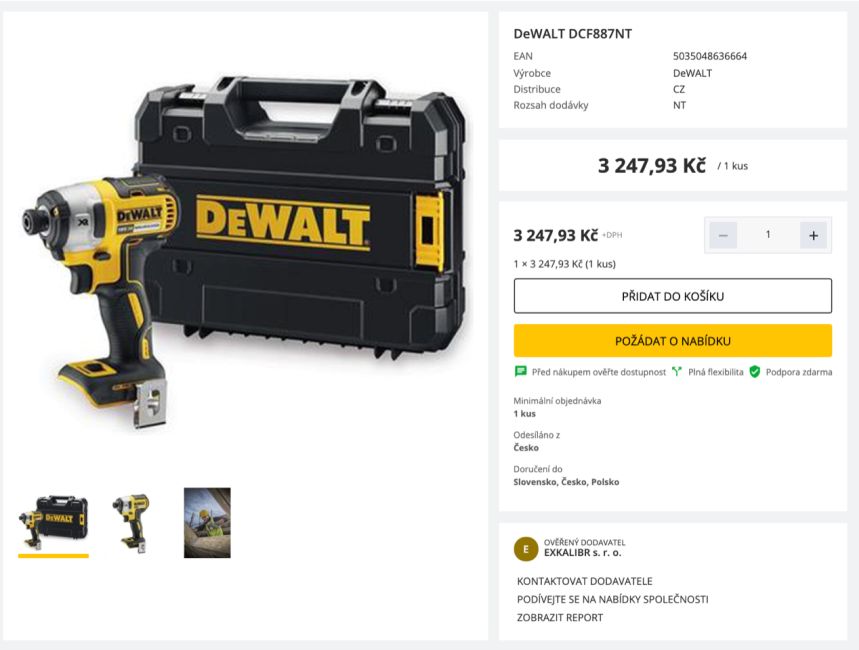
Task: Select the construction worker photo thumbnail
Action: tap(207, 523)
